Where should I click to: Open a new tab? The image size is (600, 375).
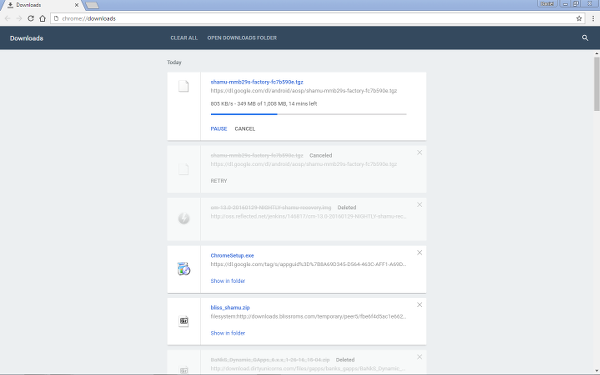point(92,5)
